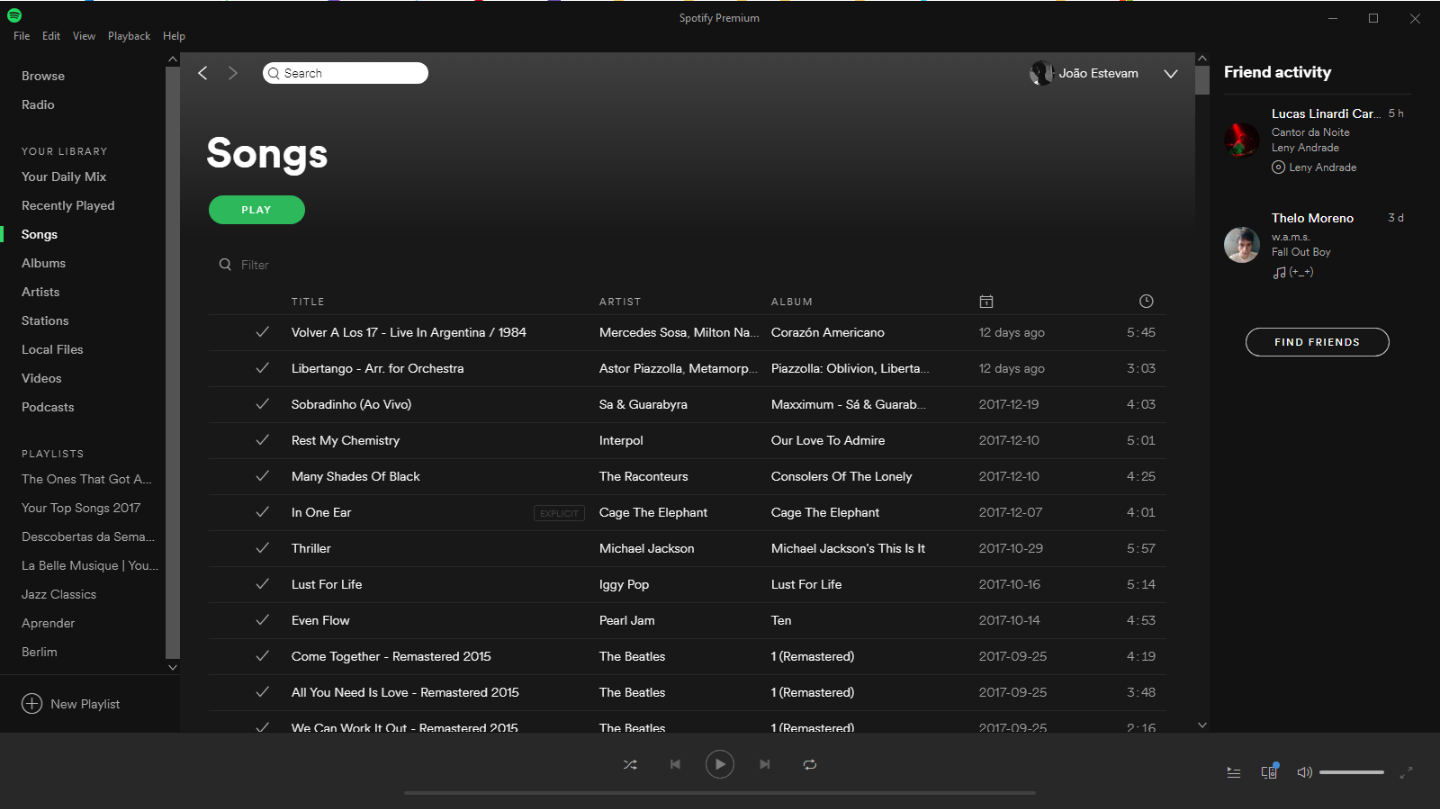This screenshot has width=1440, height=809.
Task: Click the song progress bar
Action: [x=719, y=794]
